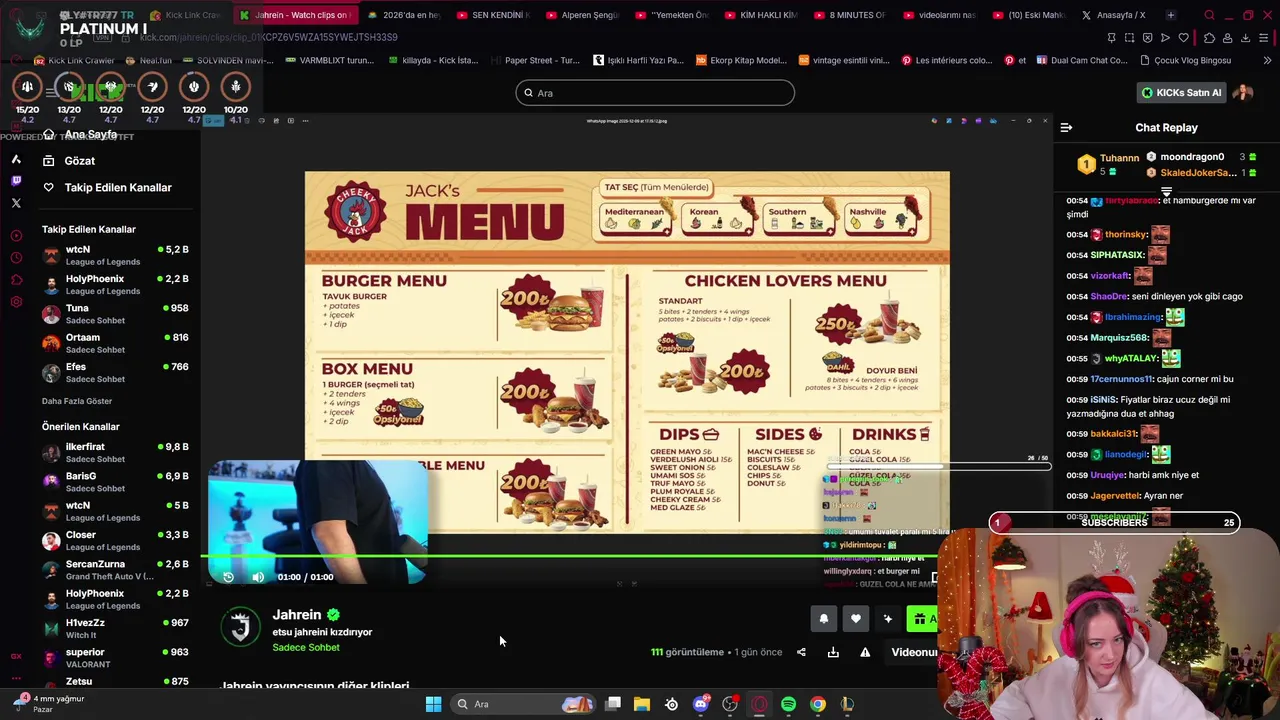Open the recommended superior VALORANT channel
The width and height of the screenshot is (1280, 720).
pyautogui.click(x=115, y=657)
